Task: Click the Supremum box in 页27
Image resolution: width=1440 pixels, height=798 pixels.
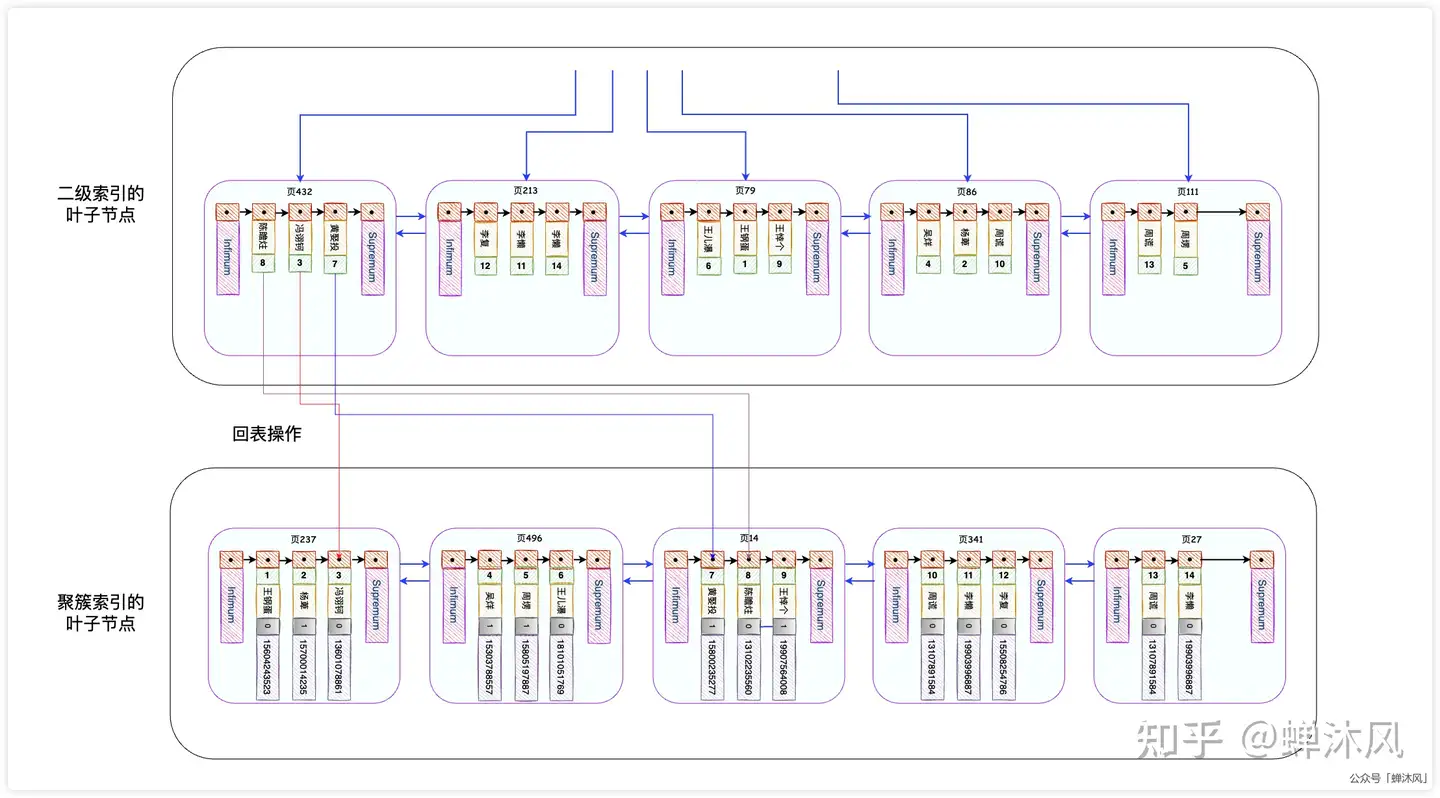Action: 1262,605
